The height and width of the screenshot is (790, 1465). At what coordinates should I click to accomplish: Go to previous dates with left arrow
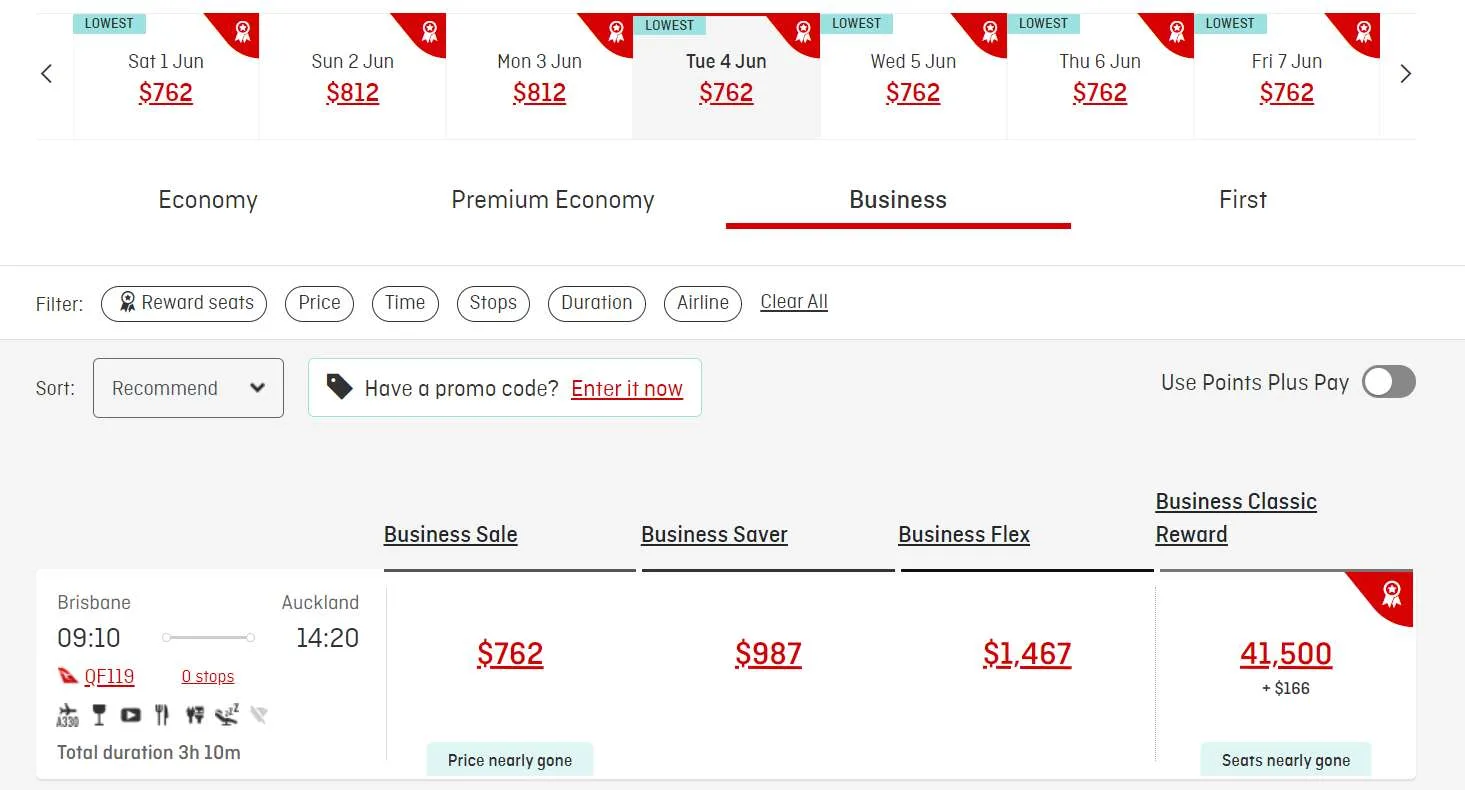pos(46,74)
